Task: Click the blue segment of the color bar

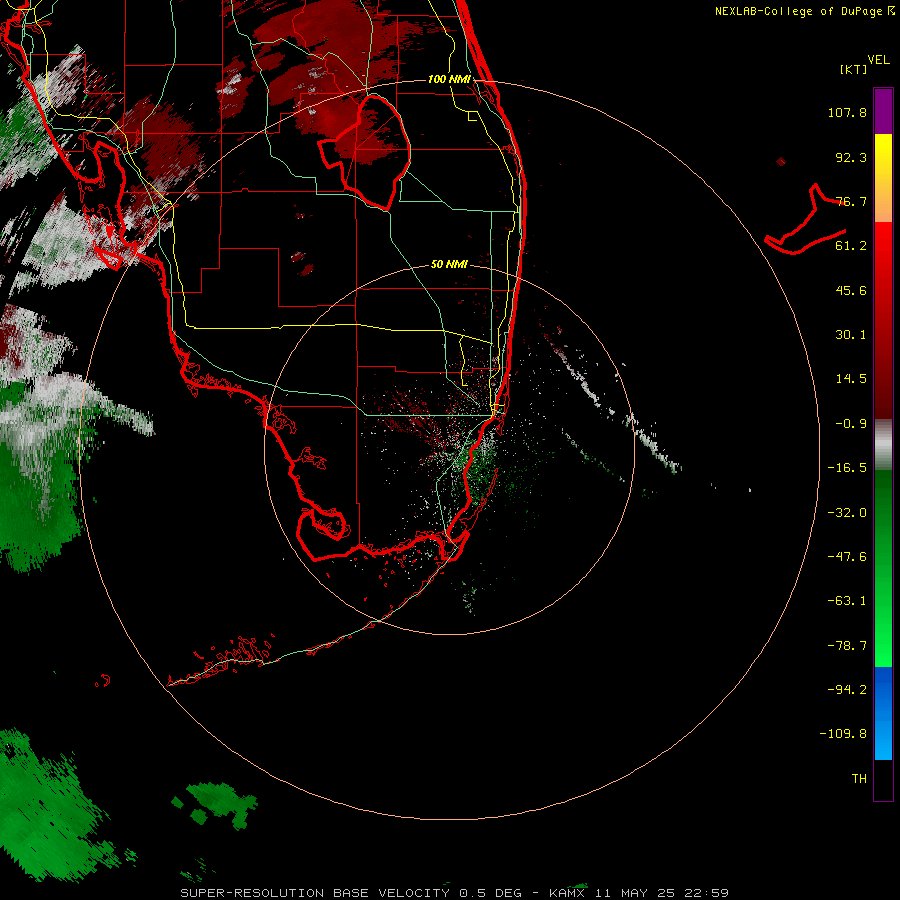Action: click(883, 713)
